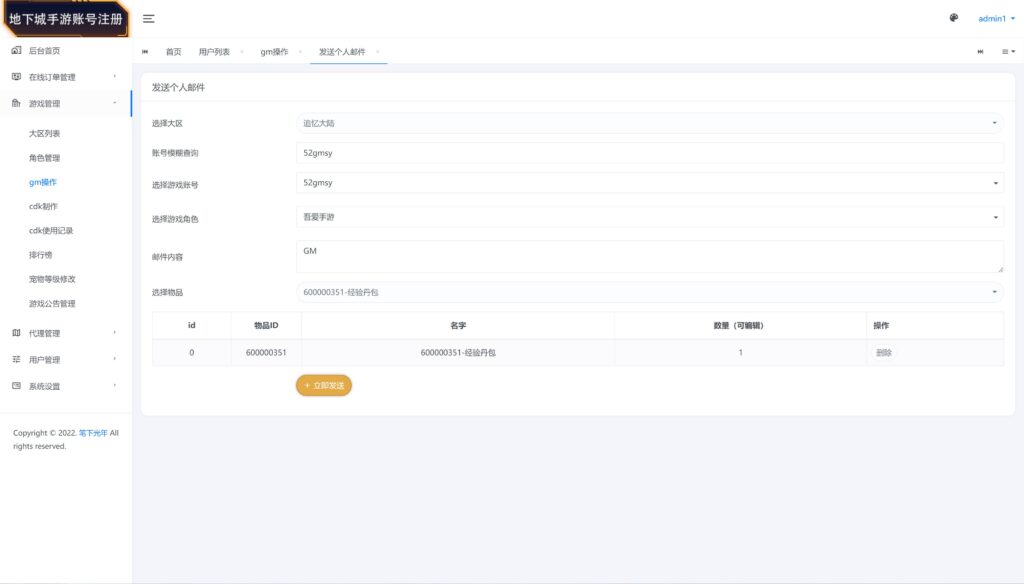The height and width of the screenshot is (584, 1024).
Task: Go to 首页 breadcrumb tab
Action: point(173,51)
